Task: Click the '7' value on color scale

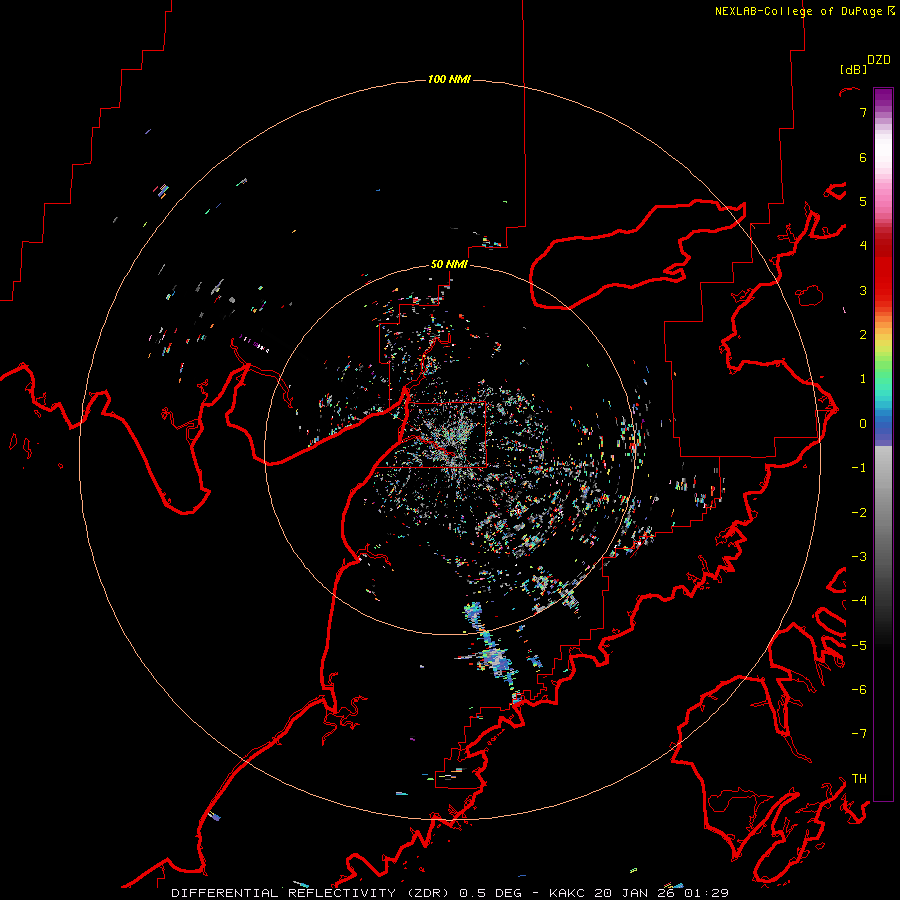Action: [863, 112]
